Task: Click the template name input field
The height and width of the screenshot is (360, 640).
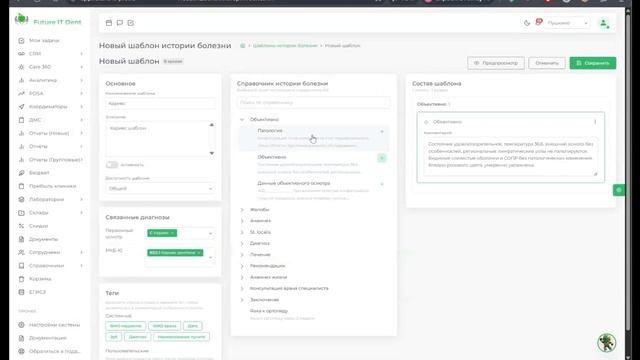Action: point(160,104)
